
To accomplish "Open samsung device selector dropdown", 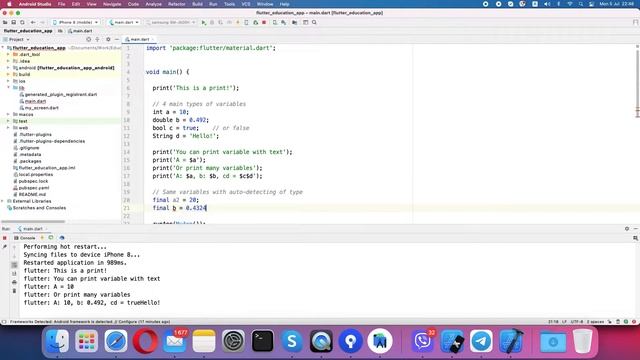I will click(x=171, y=22).
